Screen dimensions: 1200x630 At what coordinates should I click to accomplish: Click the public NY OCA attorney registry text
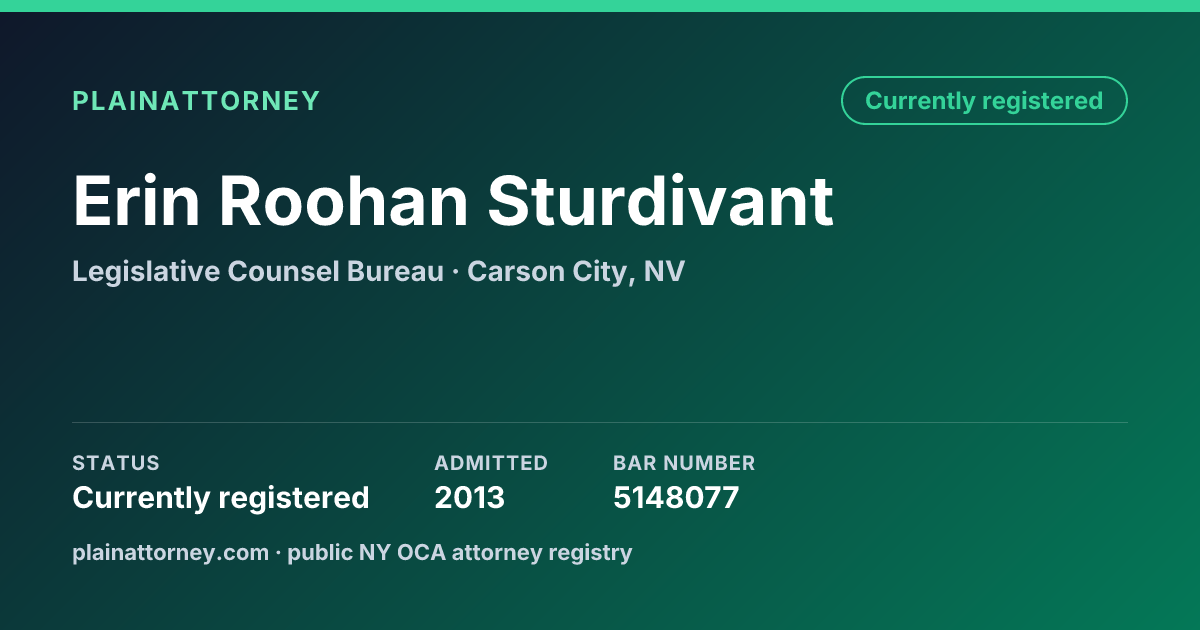coord(460,552)
